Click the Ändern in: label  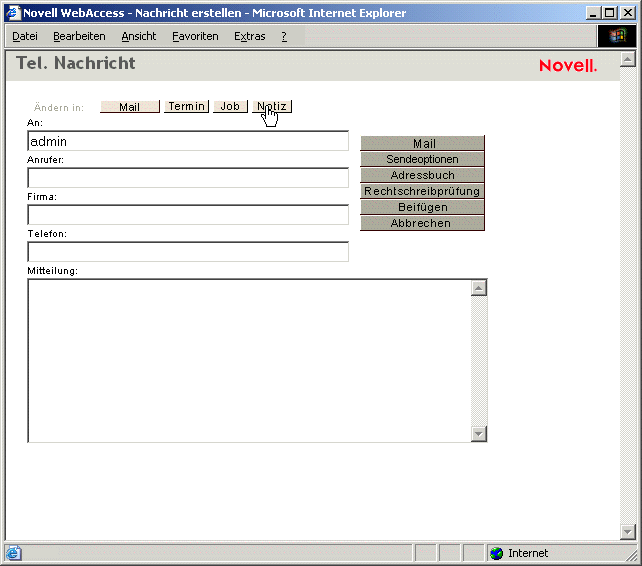tap(59, 107)
